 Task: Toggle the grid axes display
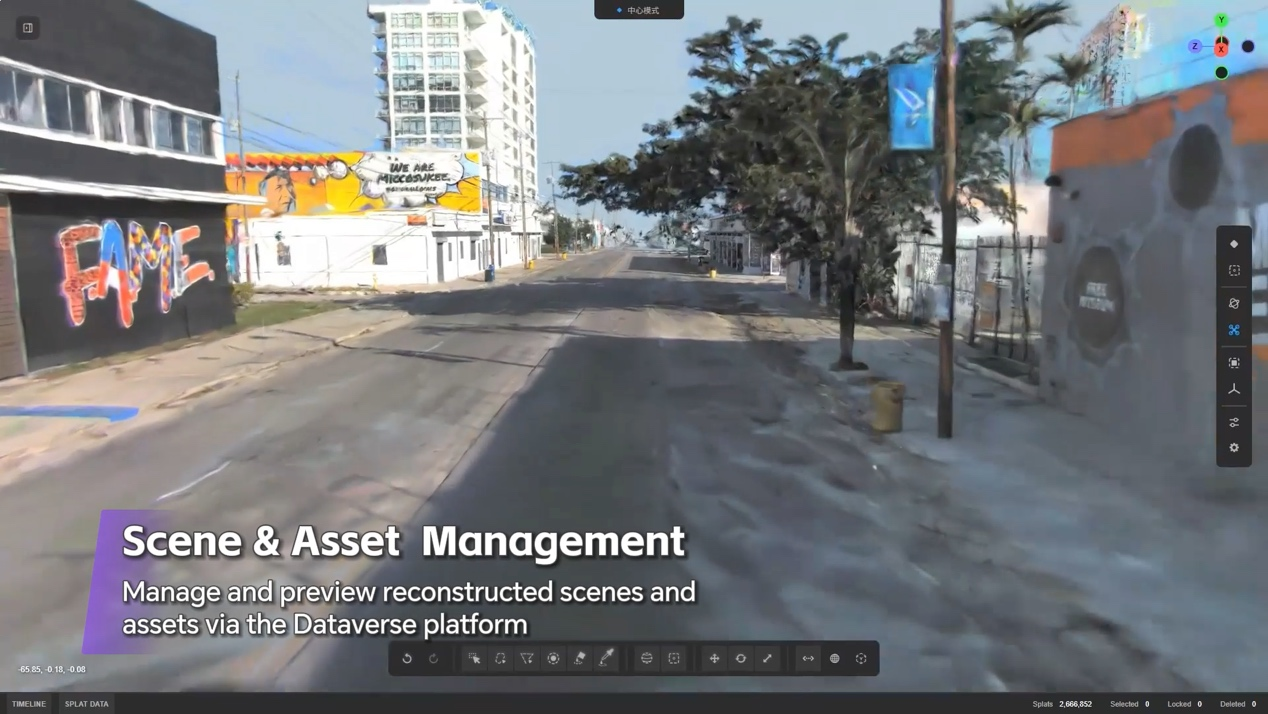(1234, 389)
